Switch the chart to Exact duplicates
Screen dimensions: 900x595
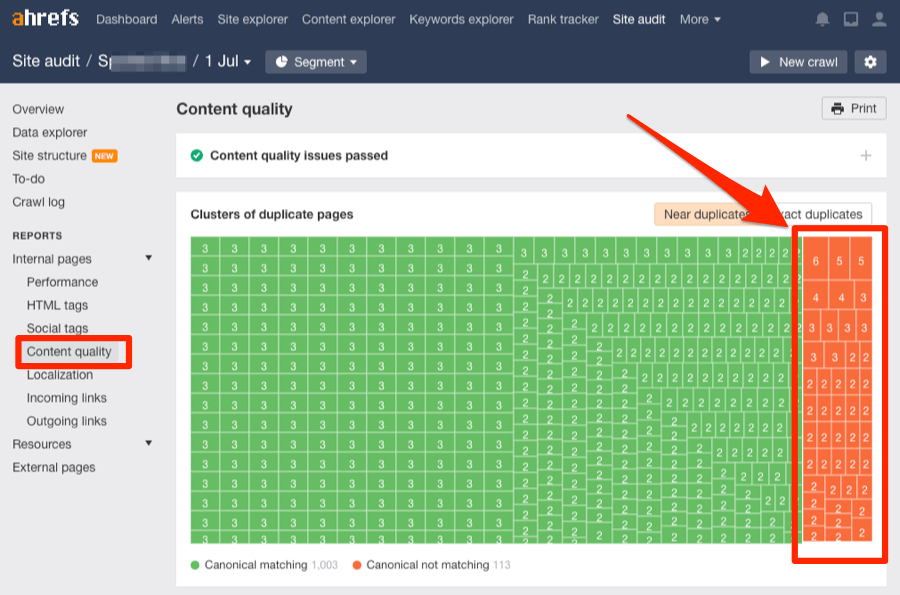[818, 214]
